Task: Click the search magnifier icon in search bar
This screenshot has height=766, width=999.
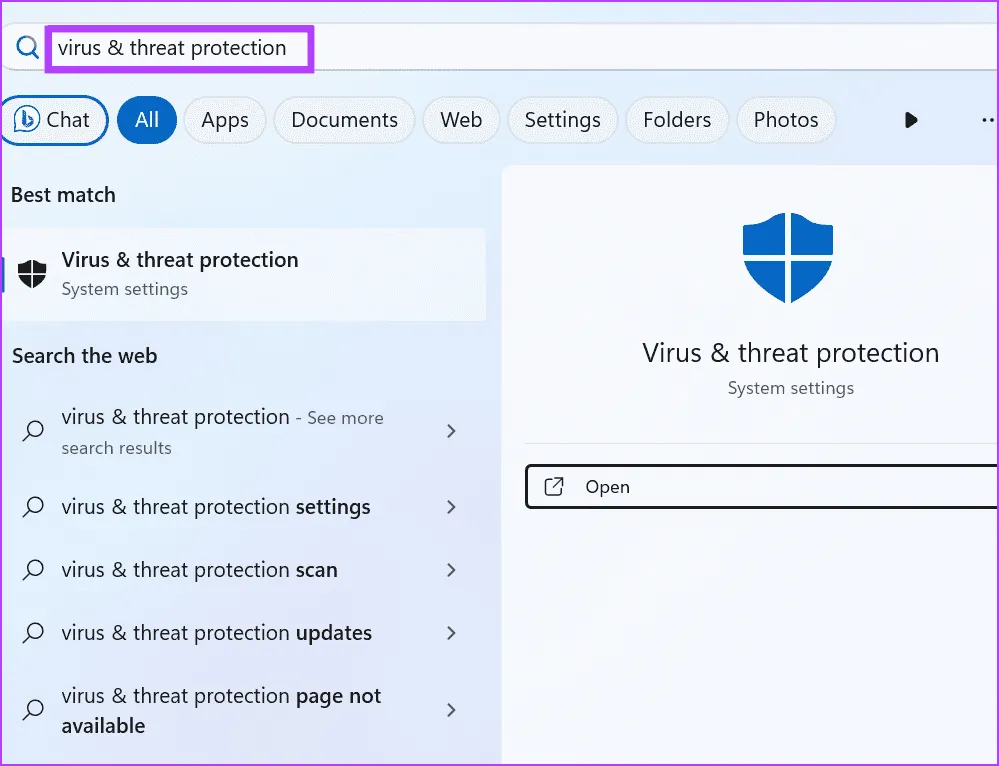Action: tap(27, 47)
